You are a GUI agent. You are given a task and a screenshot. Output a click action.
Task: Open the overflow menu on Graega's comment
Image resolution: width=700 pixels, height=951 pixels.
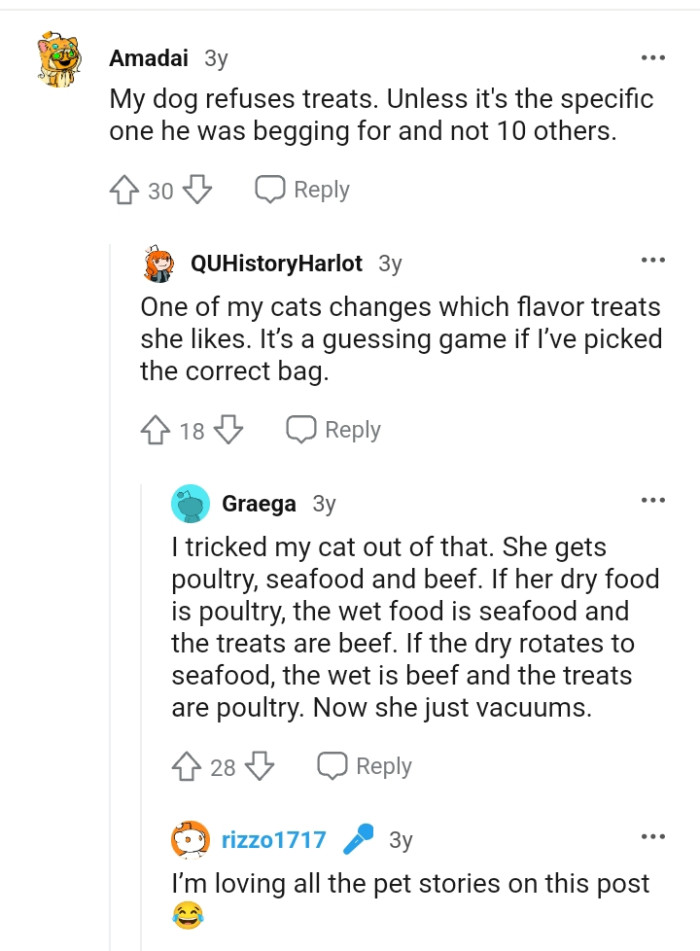[x=652, y=499]
